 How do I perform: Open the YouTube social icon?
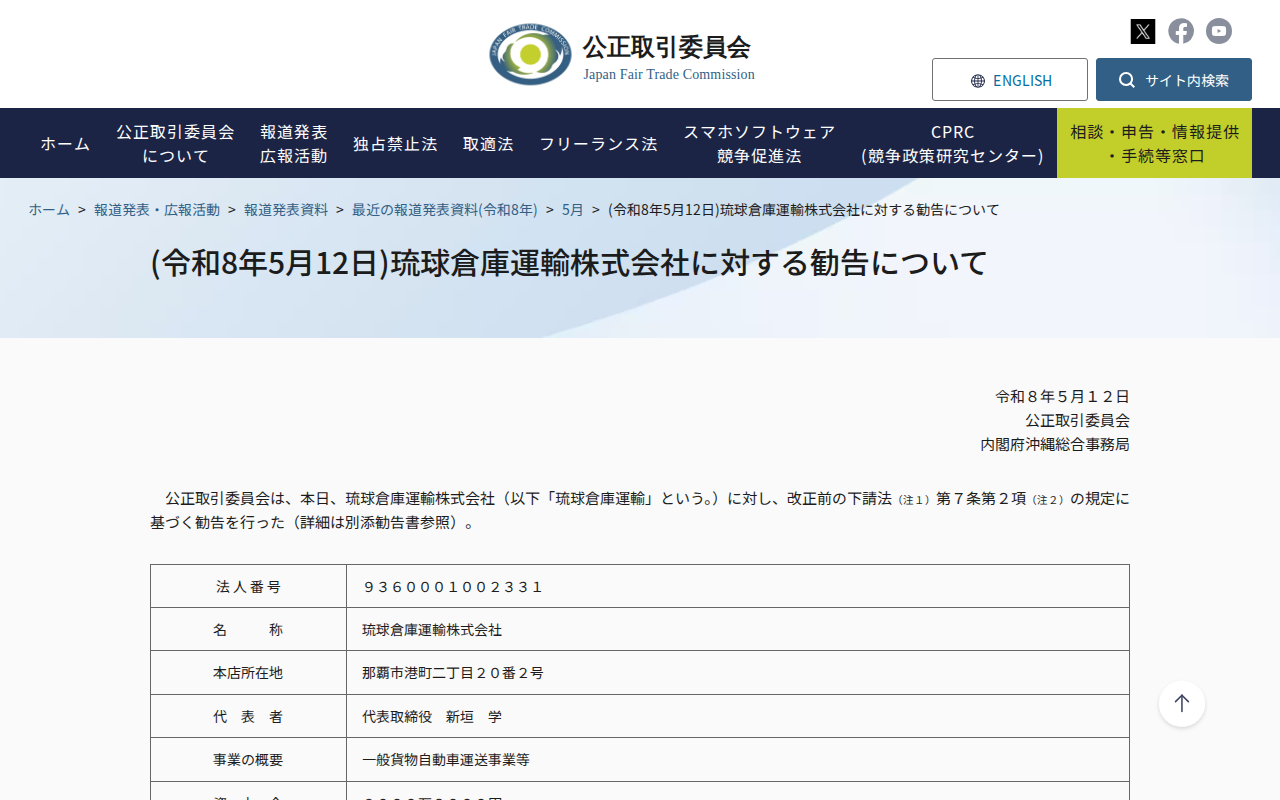pos(1219,31)
